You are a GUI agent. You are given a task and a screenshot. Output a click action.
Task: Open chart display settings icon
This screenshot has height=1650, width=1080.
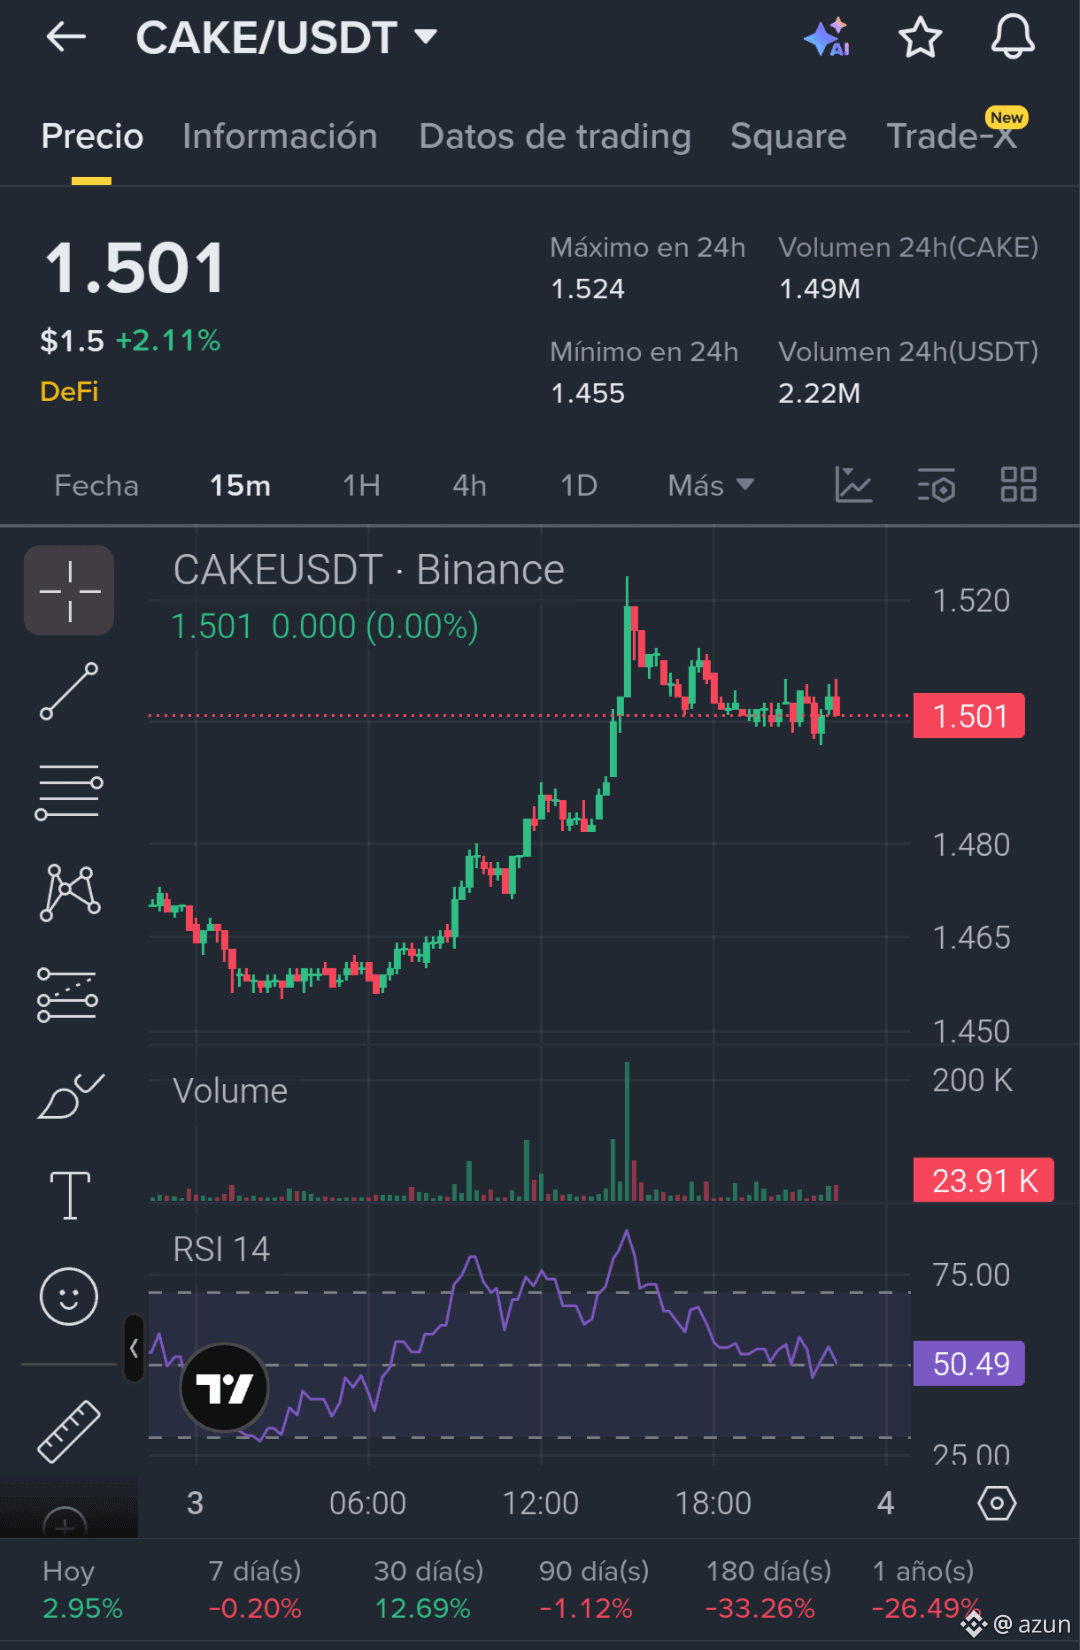(936, 485)
